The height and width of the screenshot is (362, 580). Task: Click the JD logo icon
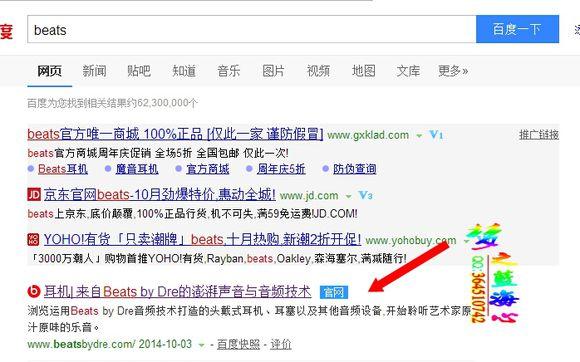pyautogui.click(x=34, y=194)
